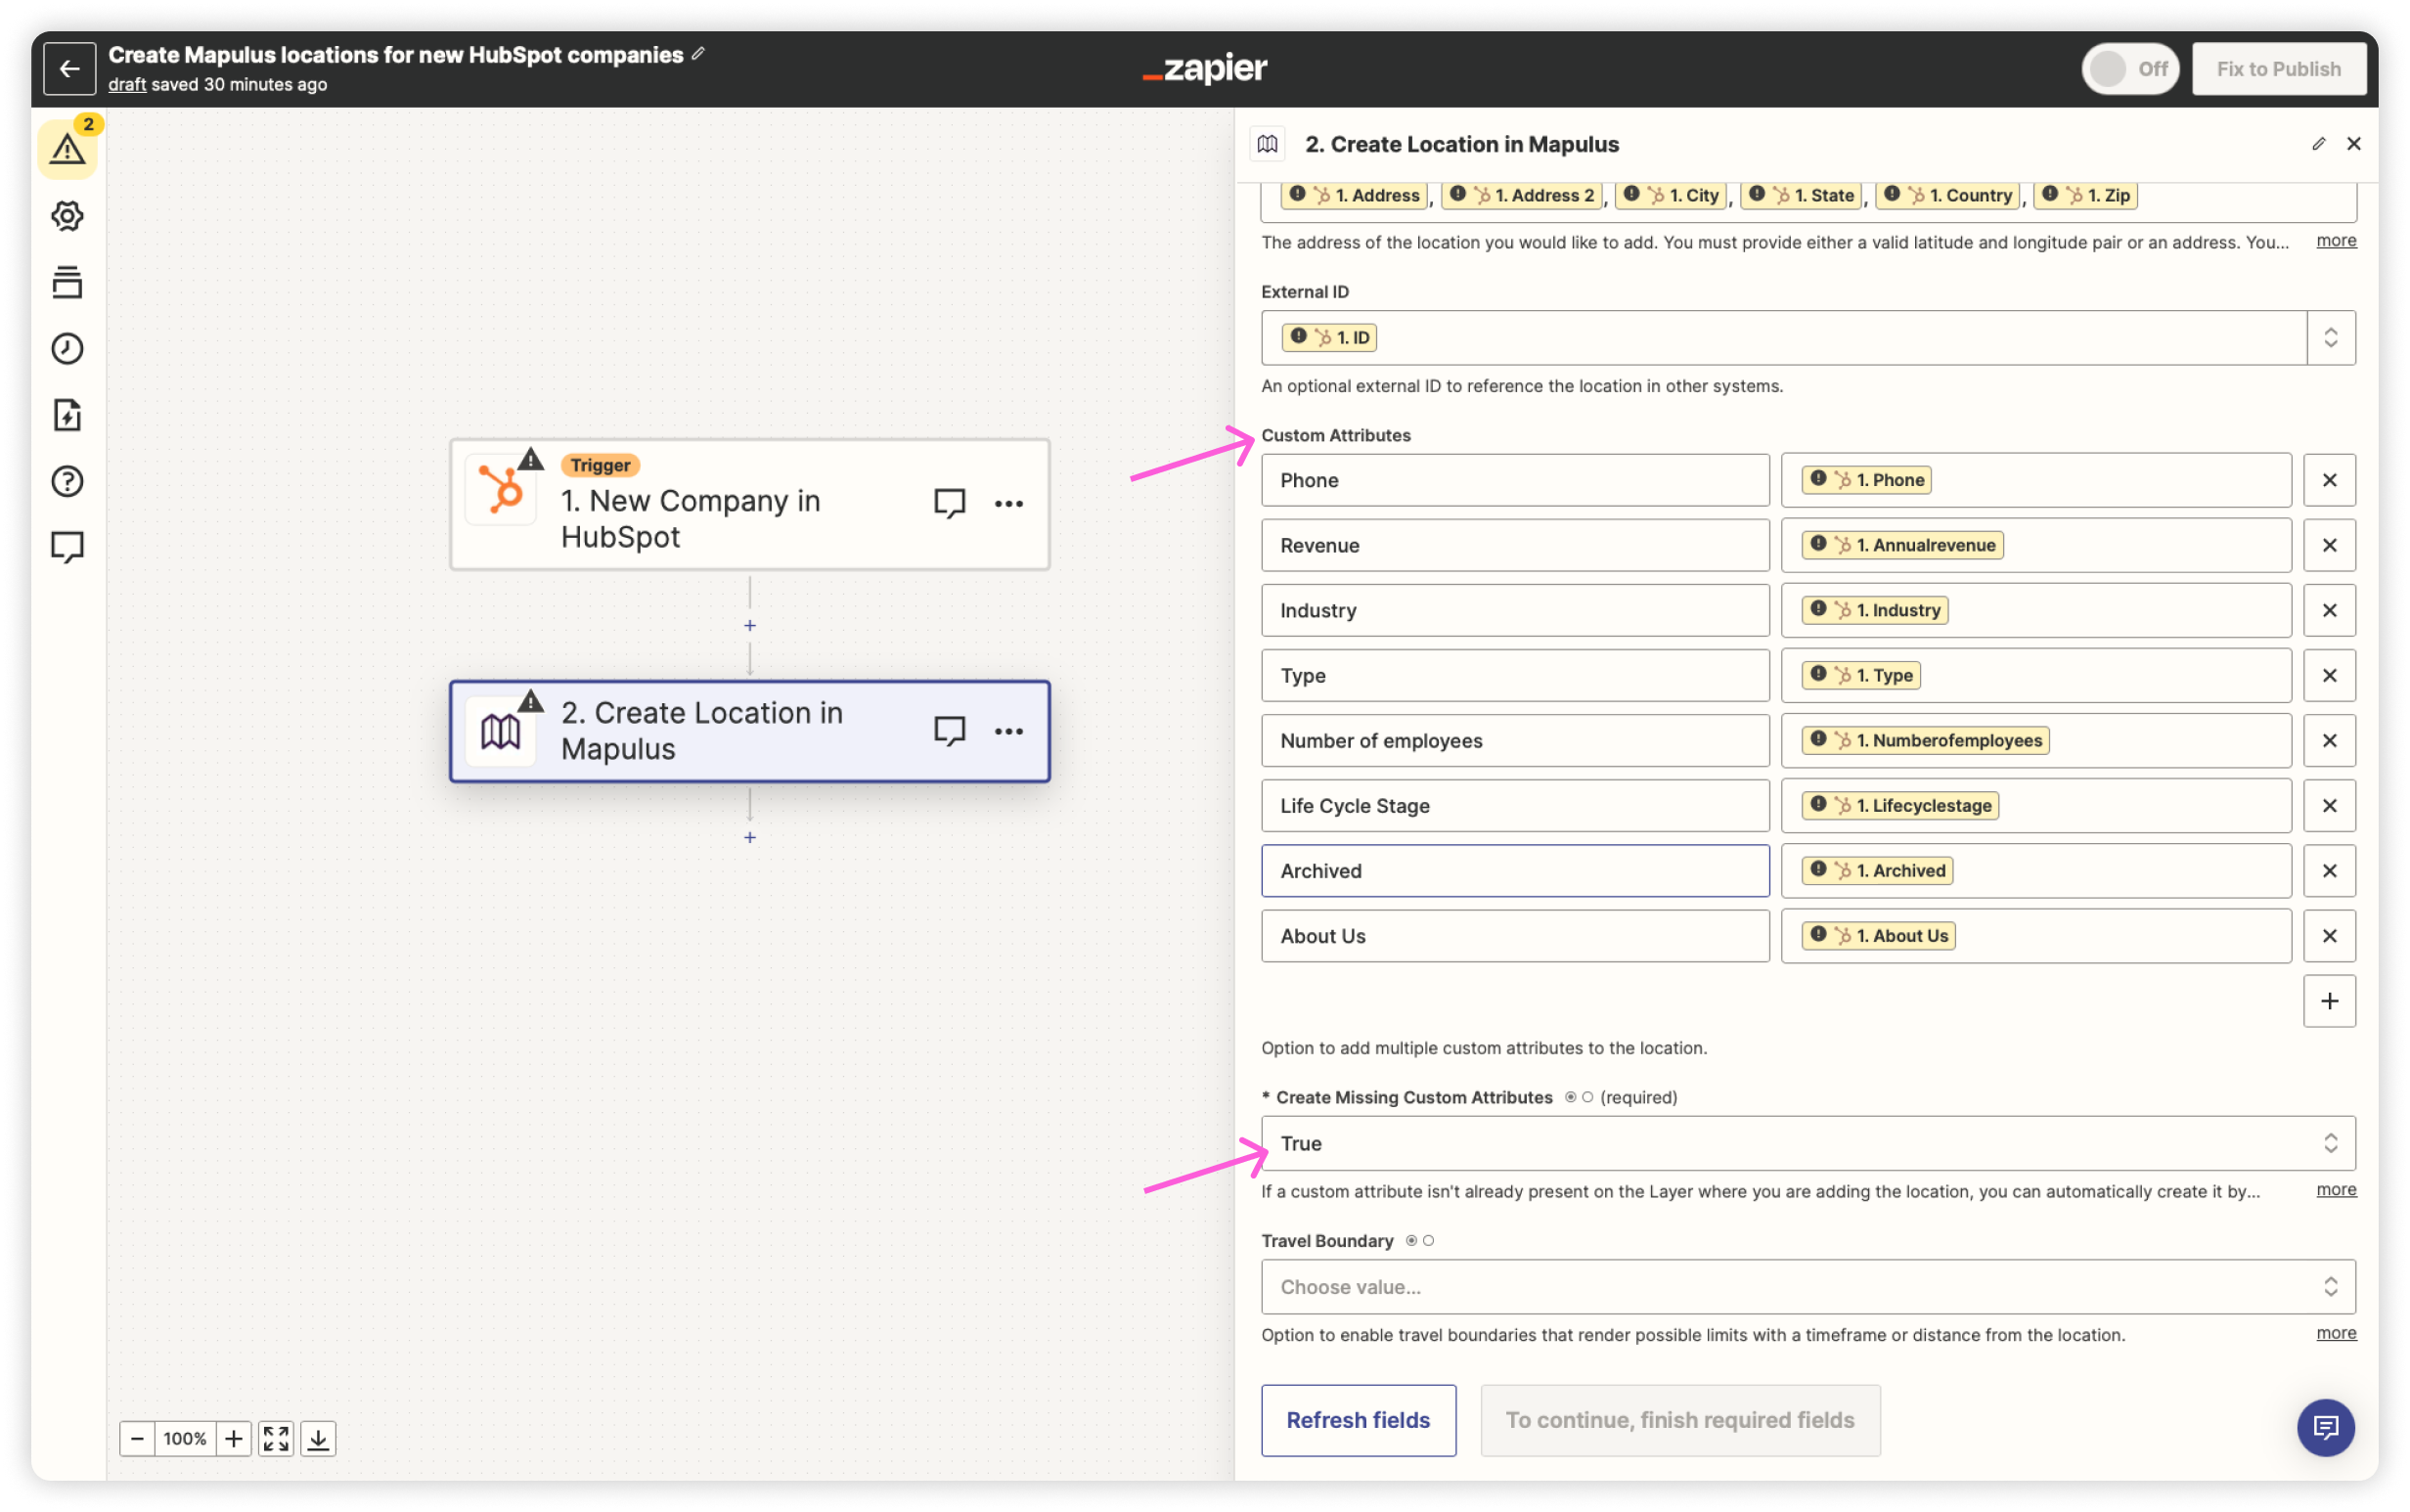2410x1512 pixels.
Task: Click the Archived attribute name field
Action: pyautogui.click(x=1515, y=870)
